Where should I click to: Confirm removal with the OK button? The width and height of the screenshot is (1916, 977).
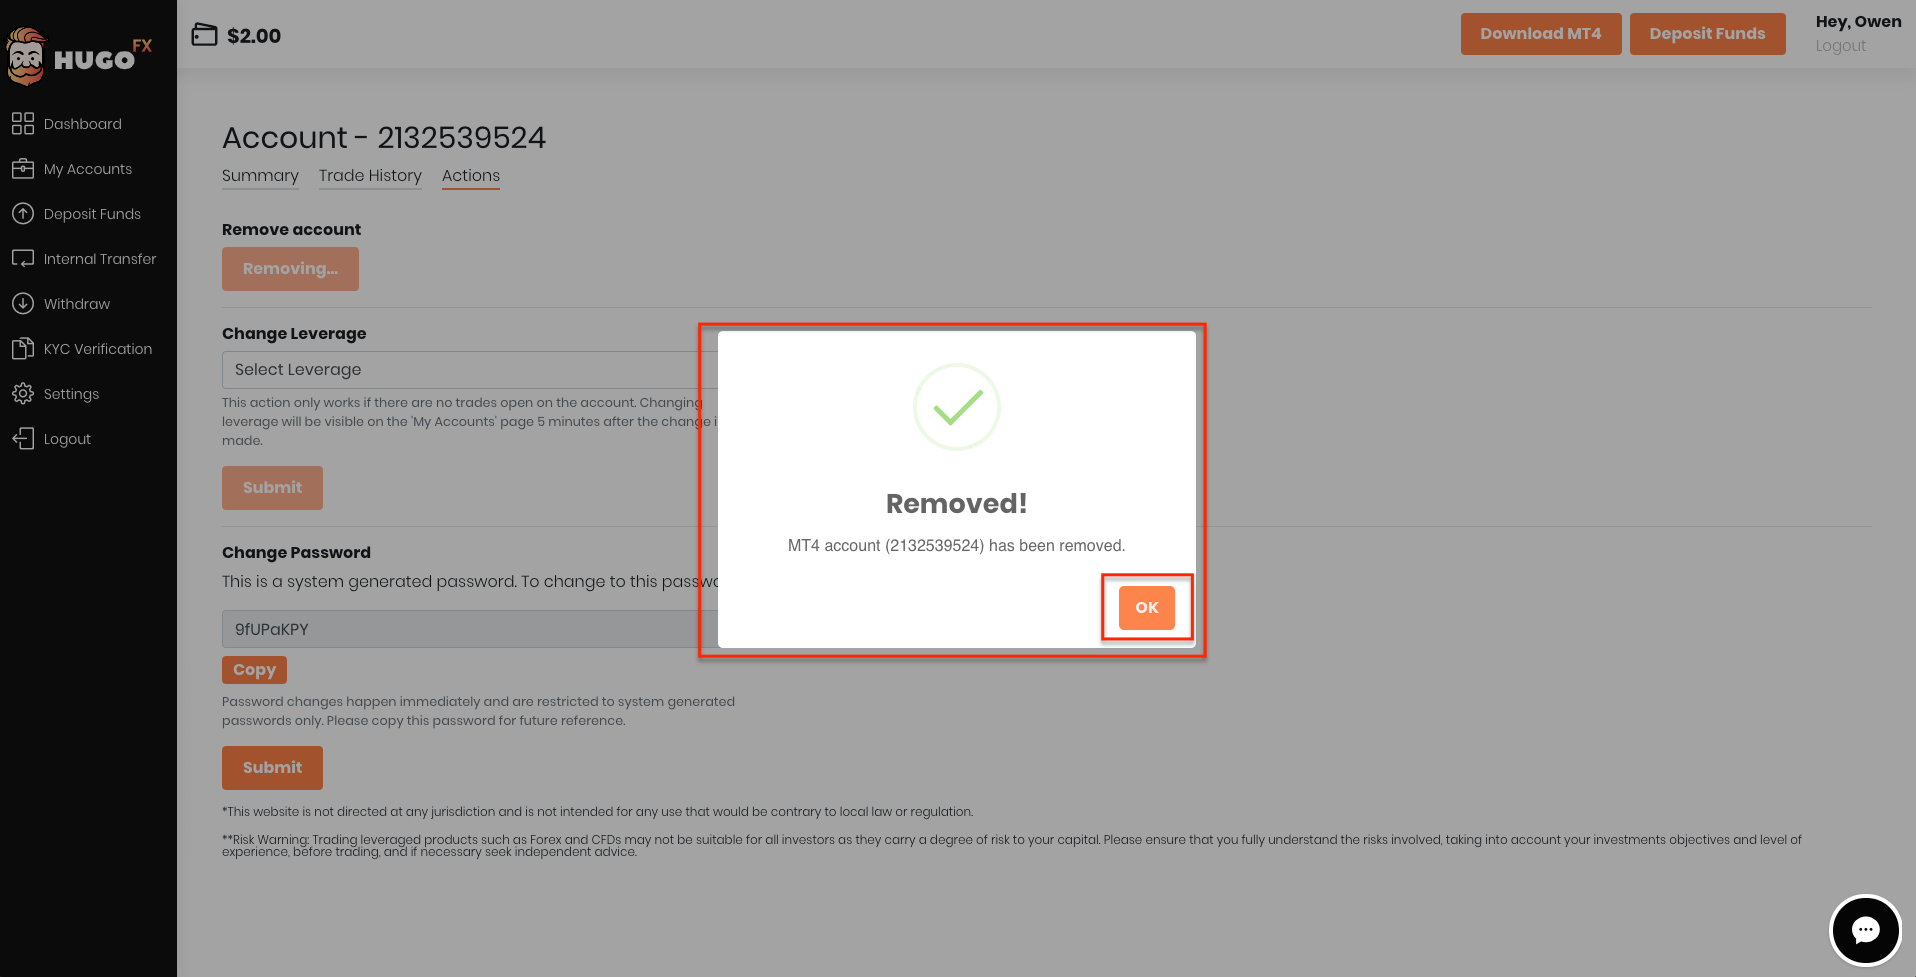pyautogui.click(x=1147, y=608)
